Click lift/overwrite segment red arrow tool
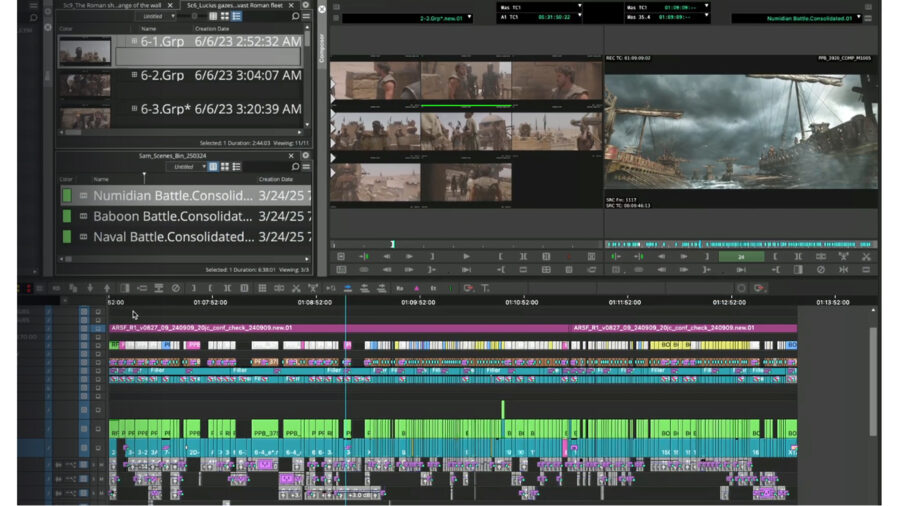The width and height of the screenshot is (900, 506). pos(467,288)
